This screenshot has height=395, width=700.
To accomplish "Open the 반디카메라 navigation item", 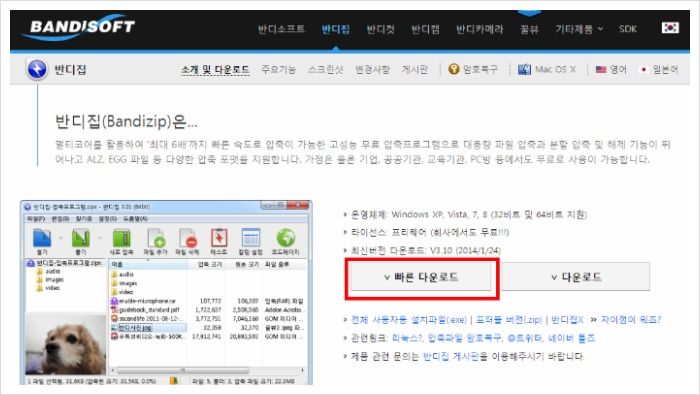I will pyautogui.click(x=479, y=29).
